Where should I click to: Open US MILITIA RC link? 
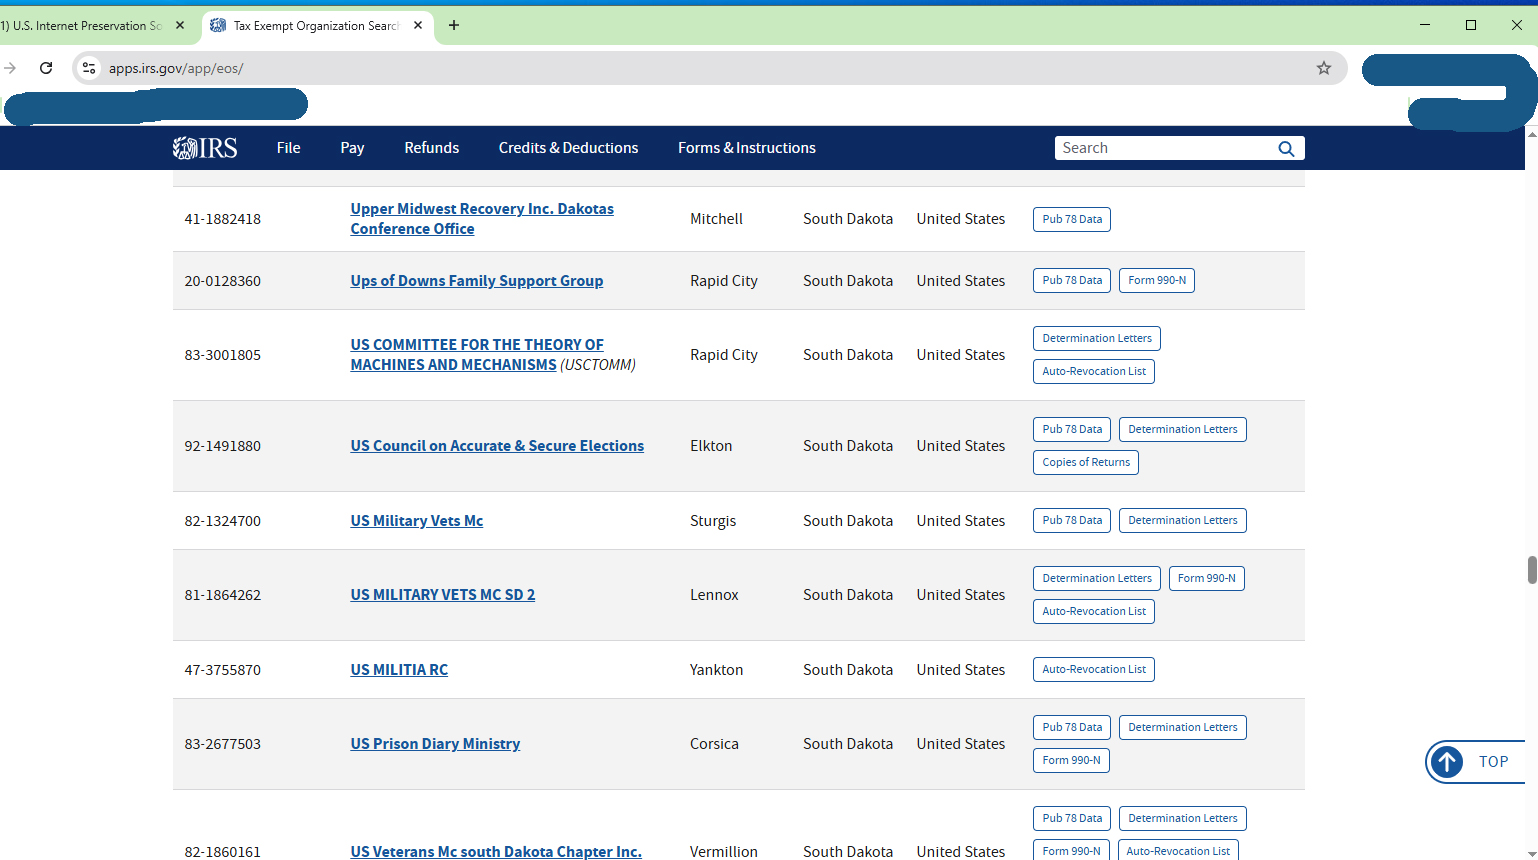tap(399, 670)
